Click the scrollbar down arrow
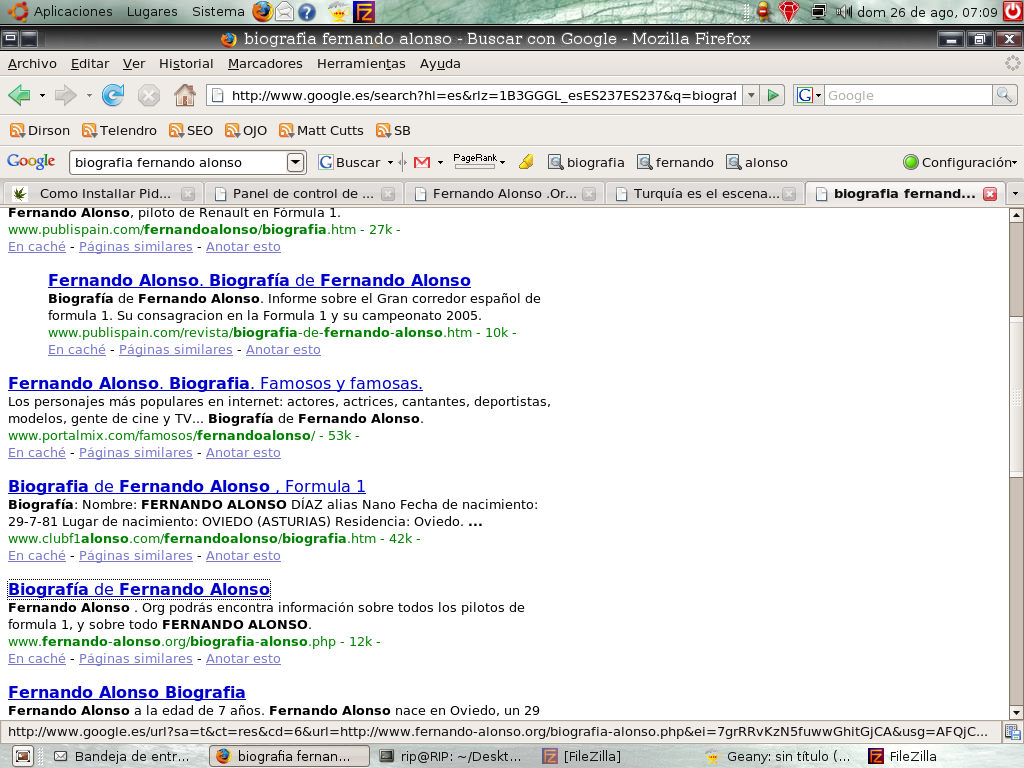 [x=1016, y=712]
